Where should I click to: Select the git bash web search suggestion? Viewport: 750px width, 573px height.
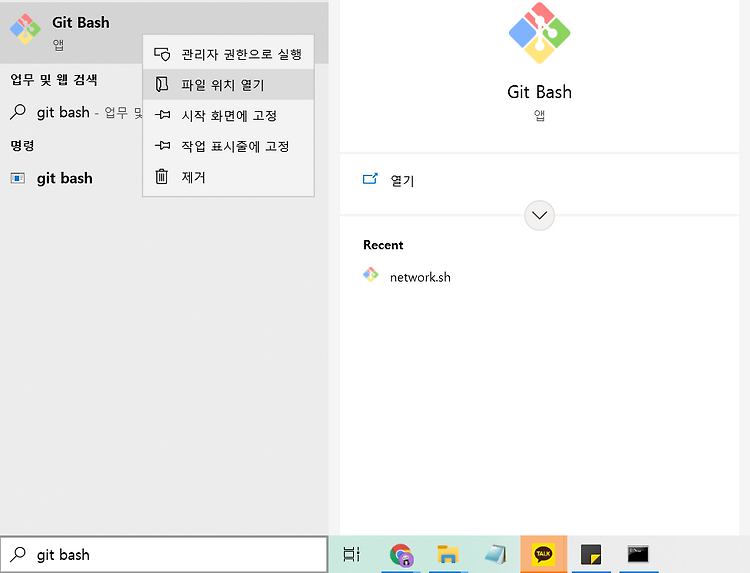point(72,112)
